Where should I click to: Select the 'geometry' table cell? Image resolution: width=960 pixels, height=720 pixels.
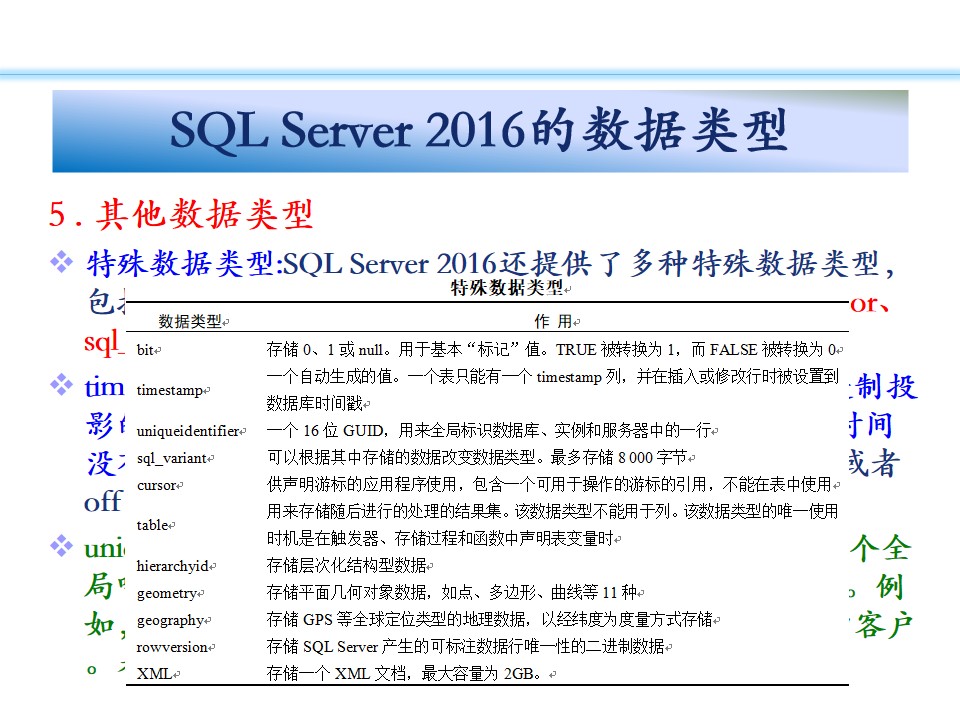click(167, 593)
